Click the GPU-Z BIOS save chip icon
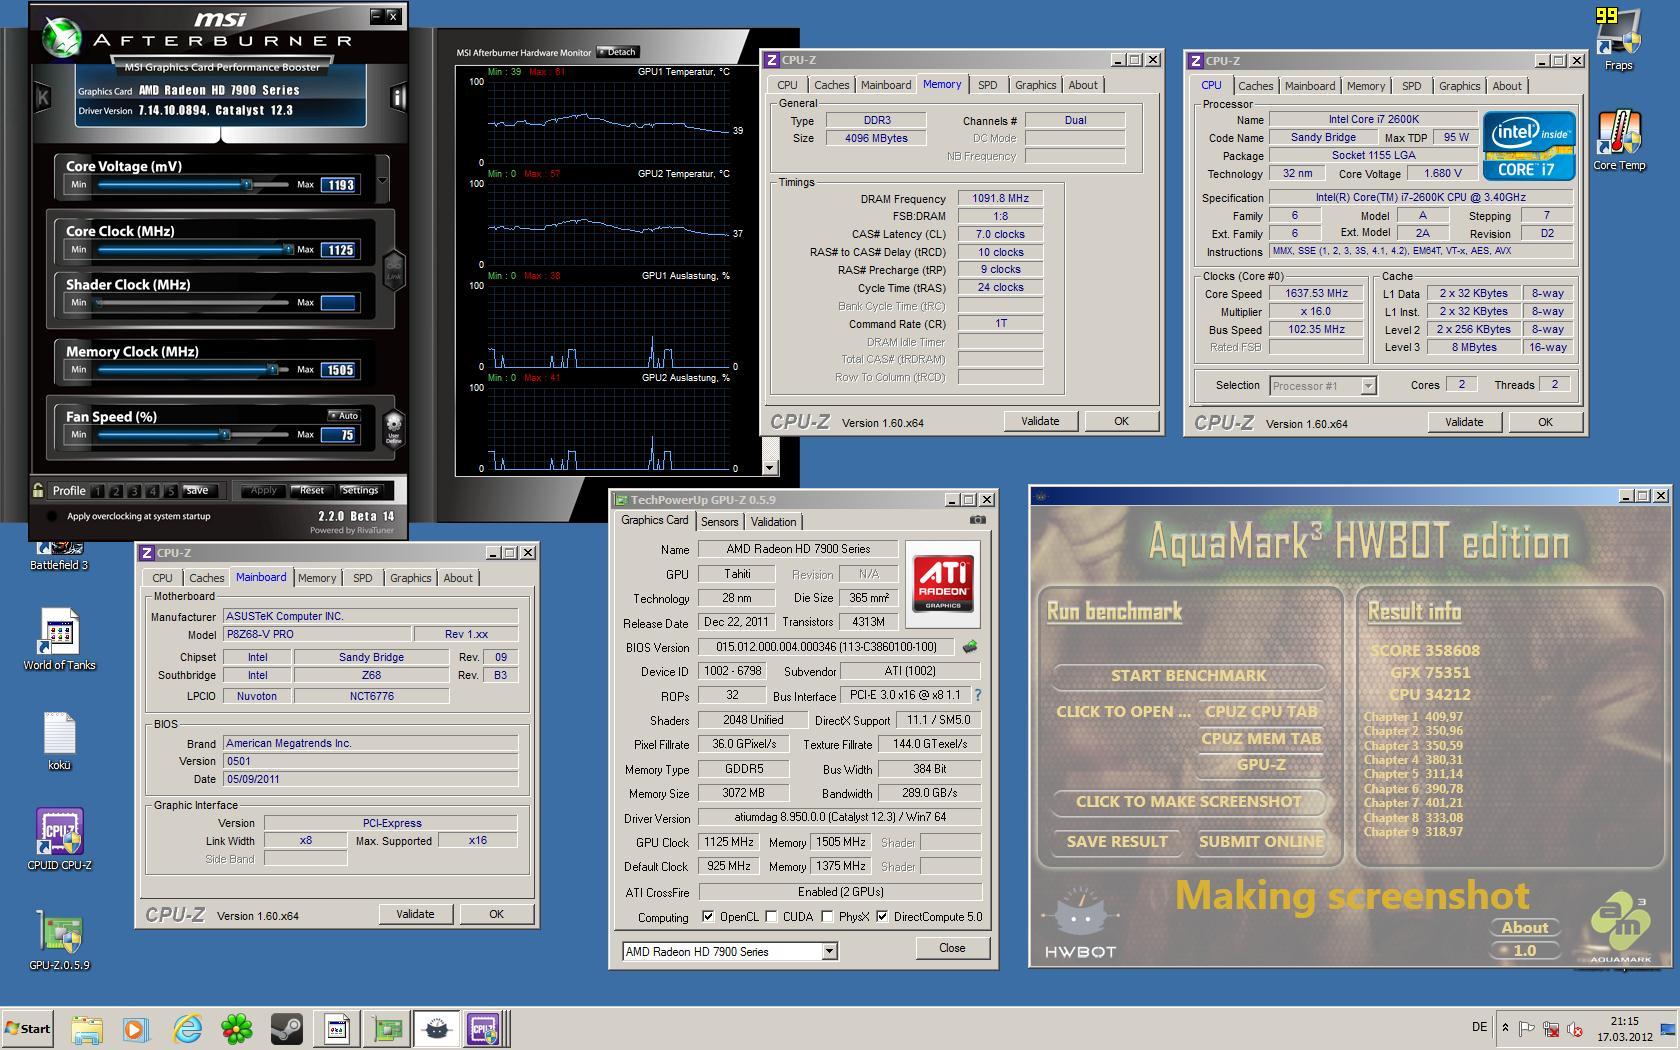Screen dimensions: 1680x1050 tap(969, 647)
